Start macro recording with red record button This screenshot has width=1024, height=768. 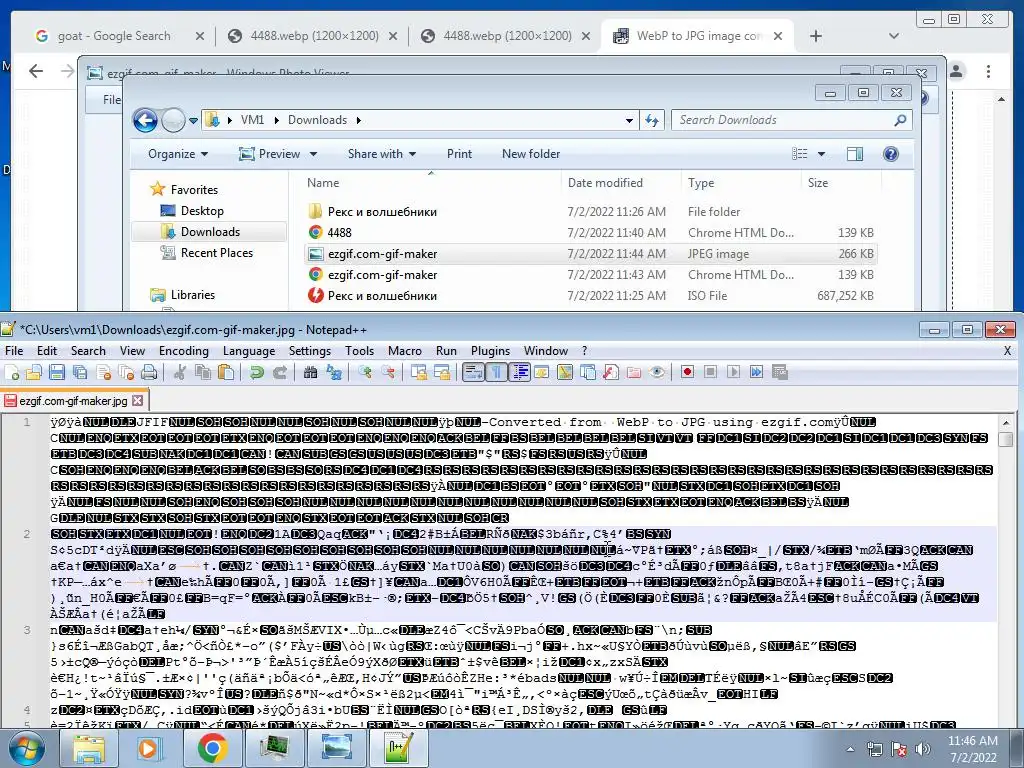(x=687, y=372)
